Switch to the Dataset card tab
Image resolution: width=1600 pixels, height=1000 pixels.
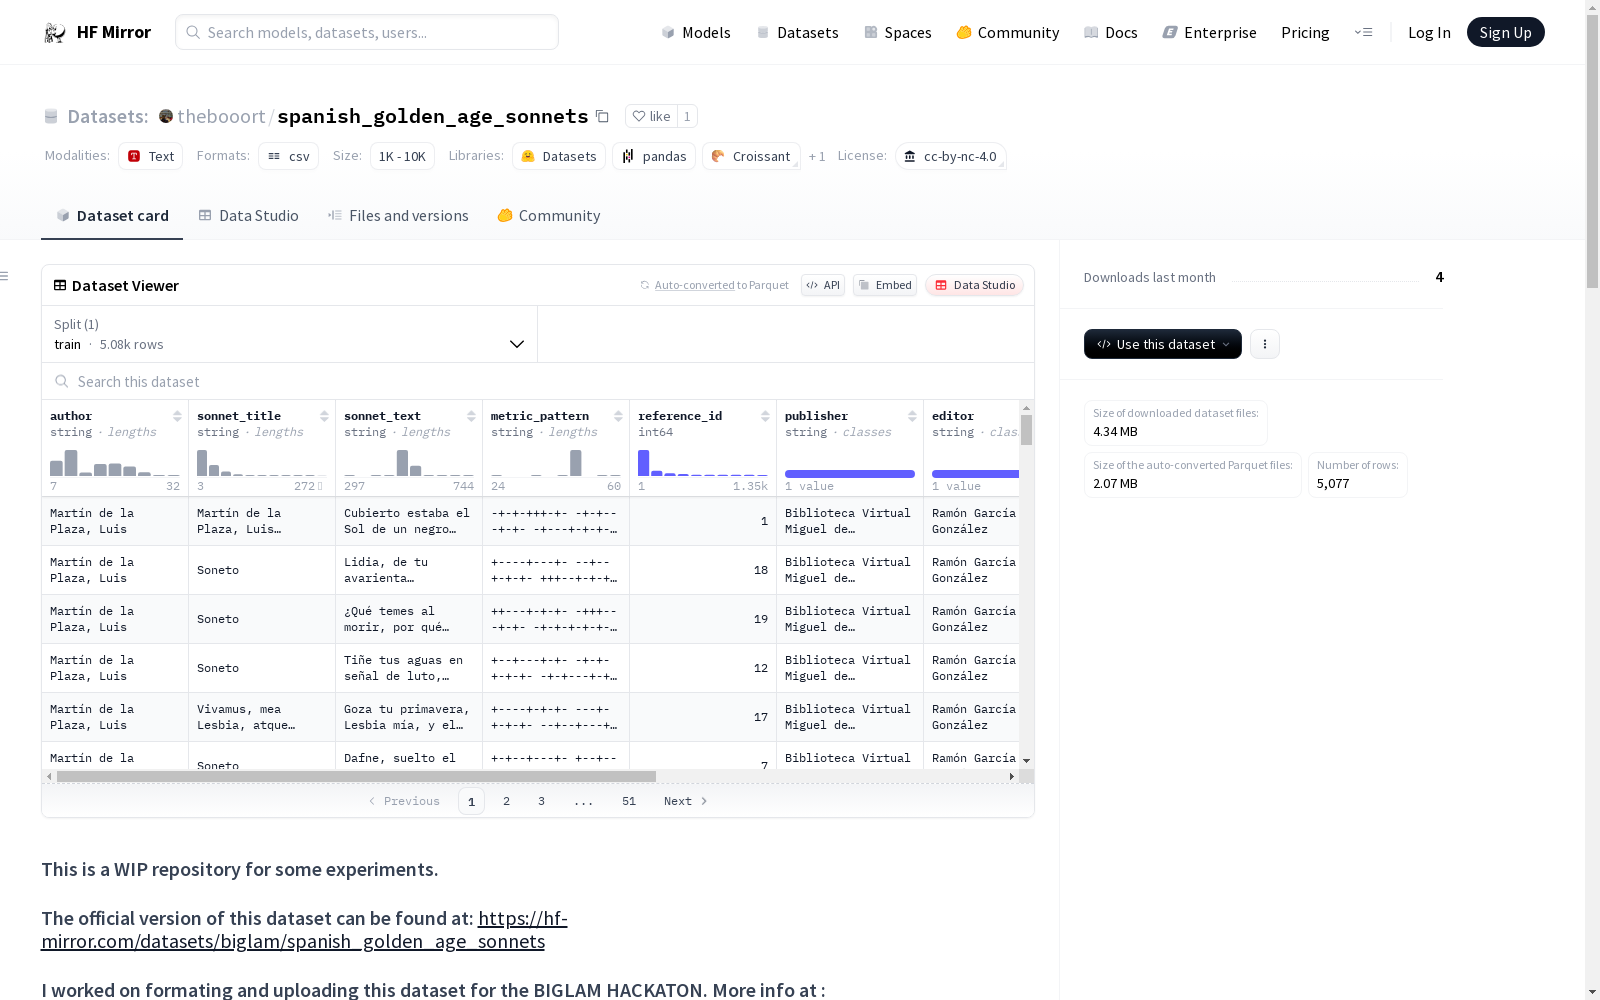tap(112, 216)
